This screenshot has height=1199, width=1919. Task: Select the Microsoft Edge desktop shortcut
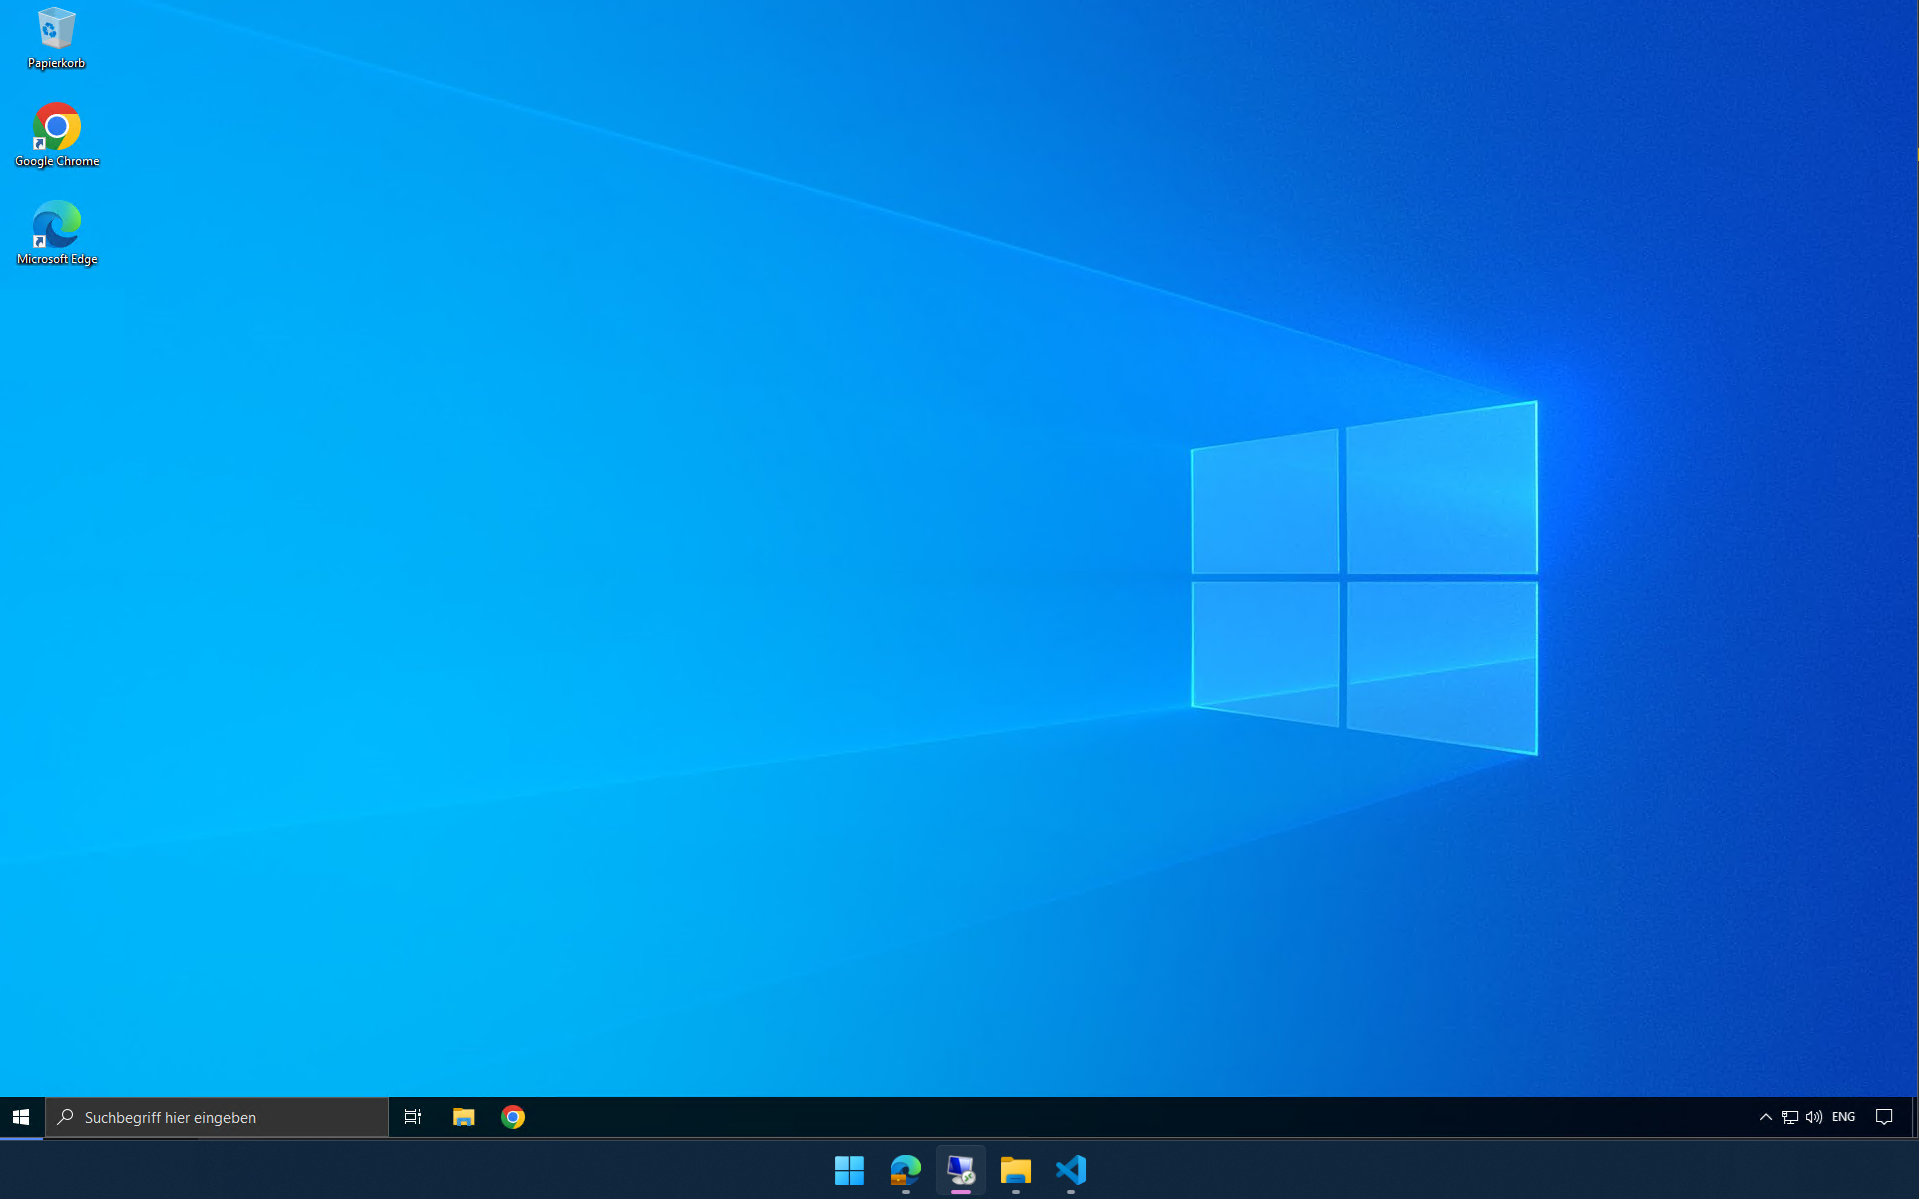point(57,232)
